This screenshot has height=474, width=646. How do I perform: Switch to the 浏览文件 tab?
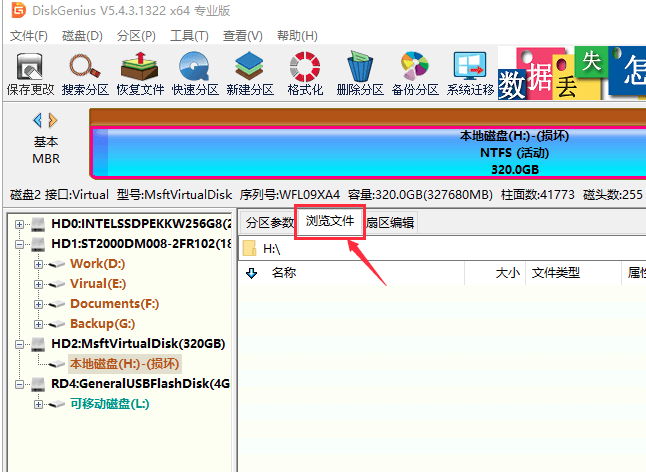tap(330, 221)
